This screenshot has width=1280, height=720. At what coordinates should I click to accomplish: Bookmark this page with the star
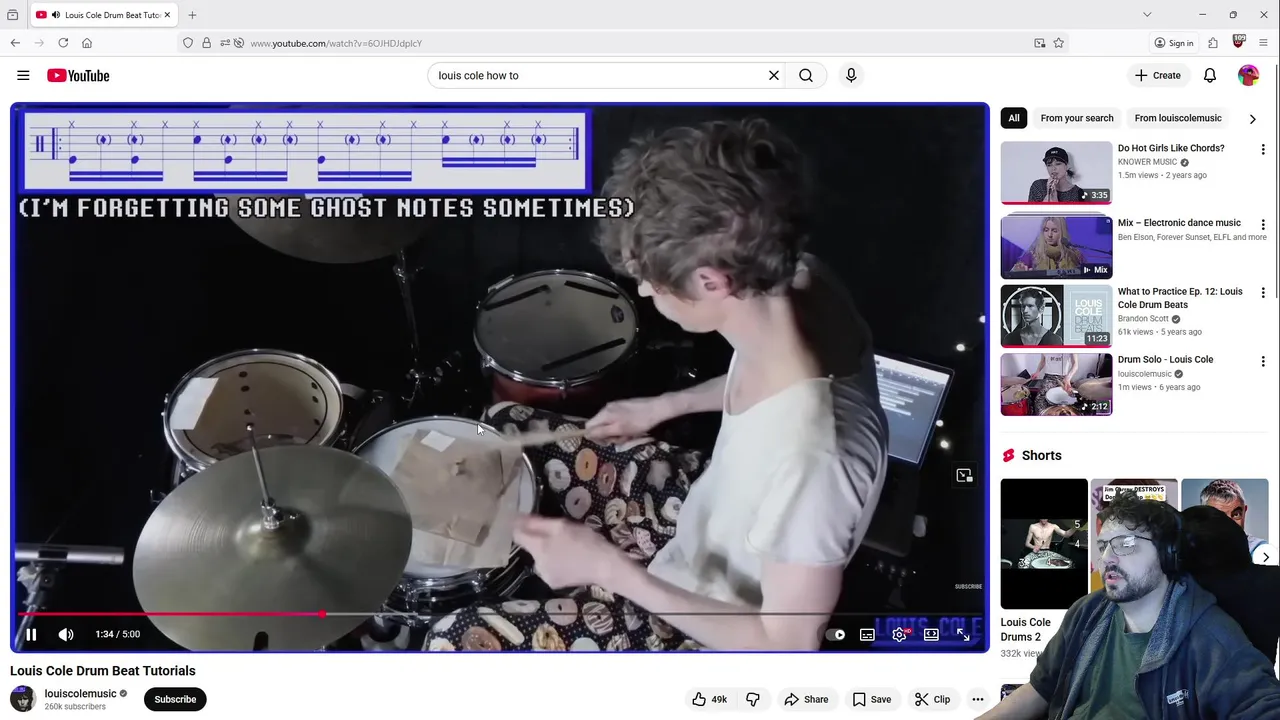point(1058,43)
